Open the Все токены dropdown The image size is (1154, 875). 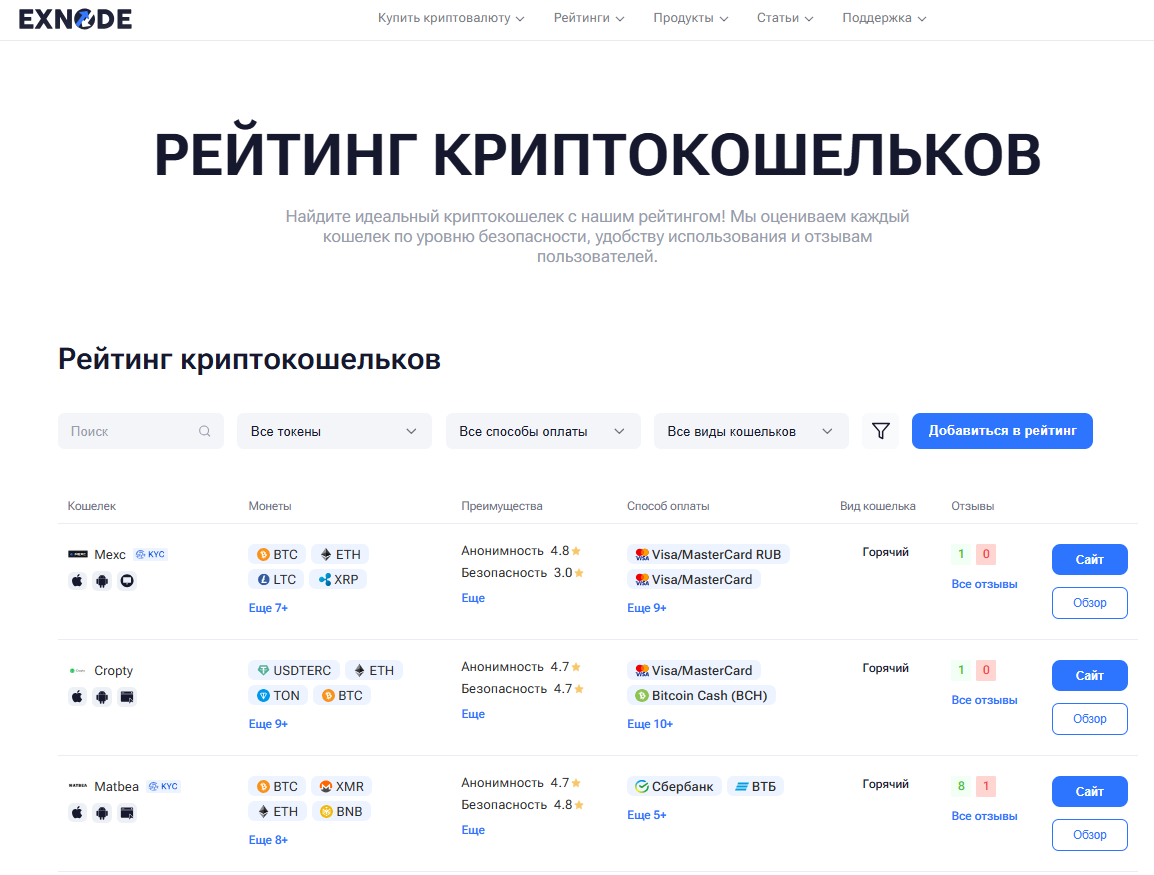pyautogui.click(x=334, y=430)
